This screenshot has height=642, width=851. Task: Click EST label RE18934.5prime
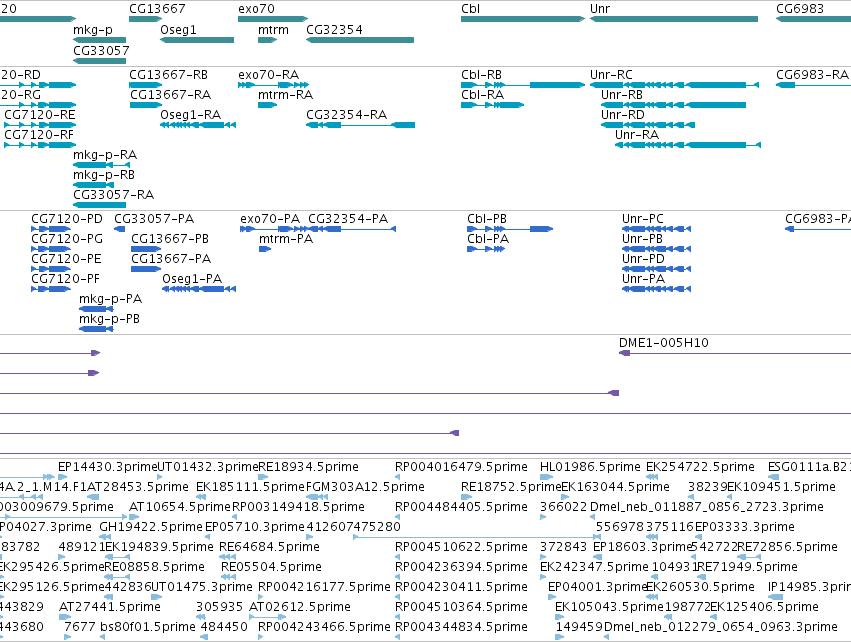[308, 467]
